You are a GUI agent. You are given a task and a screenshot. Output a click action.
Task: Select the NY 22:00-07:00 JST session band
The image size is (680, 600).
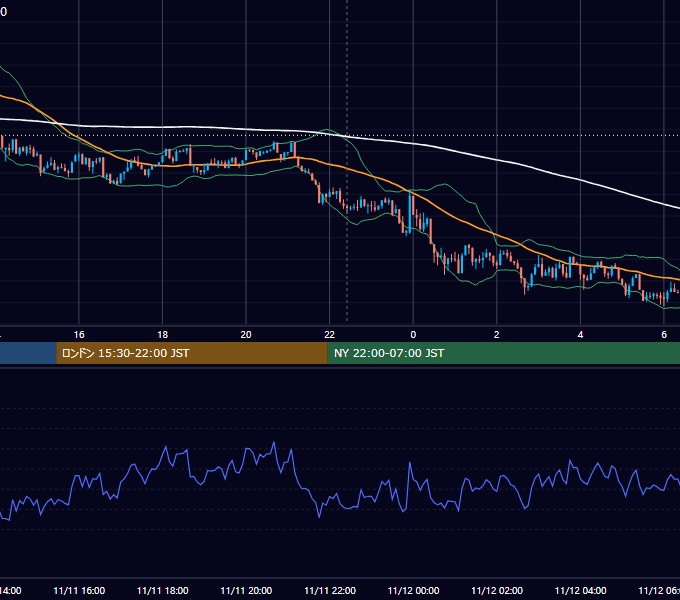(x=503, y=353)
